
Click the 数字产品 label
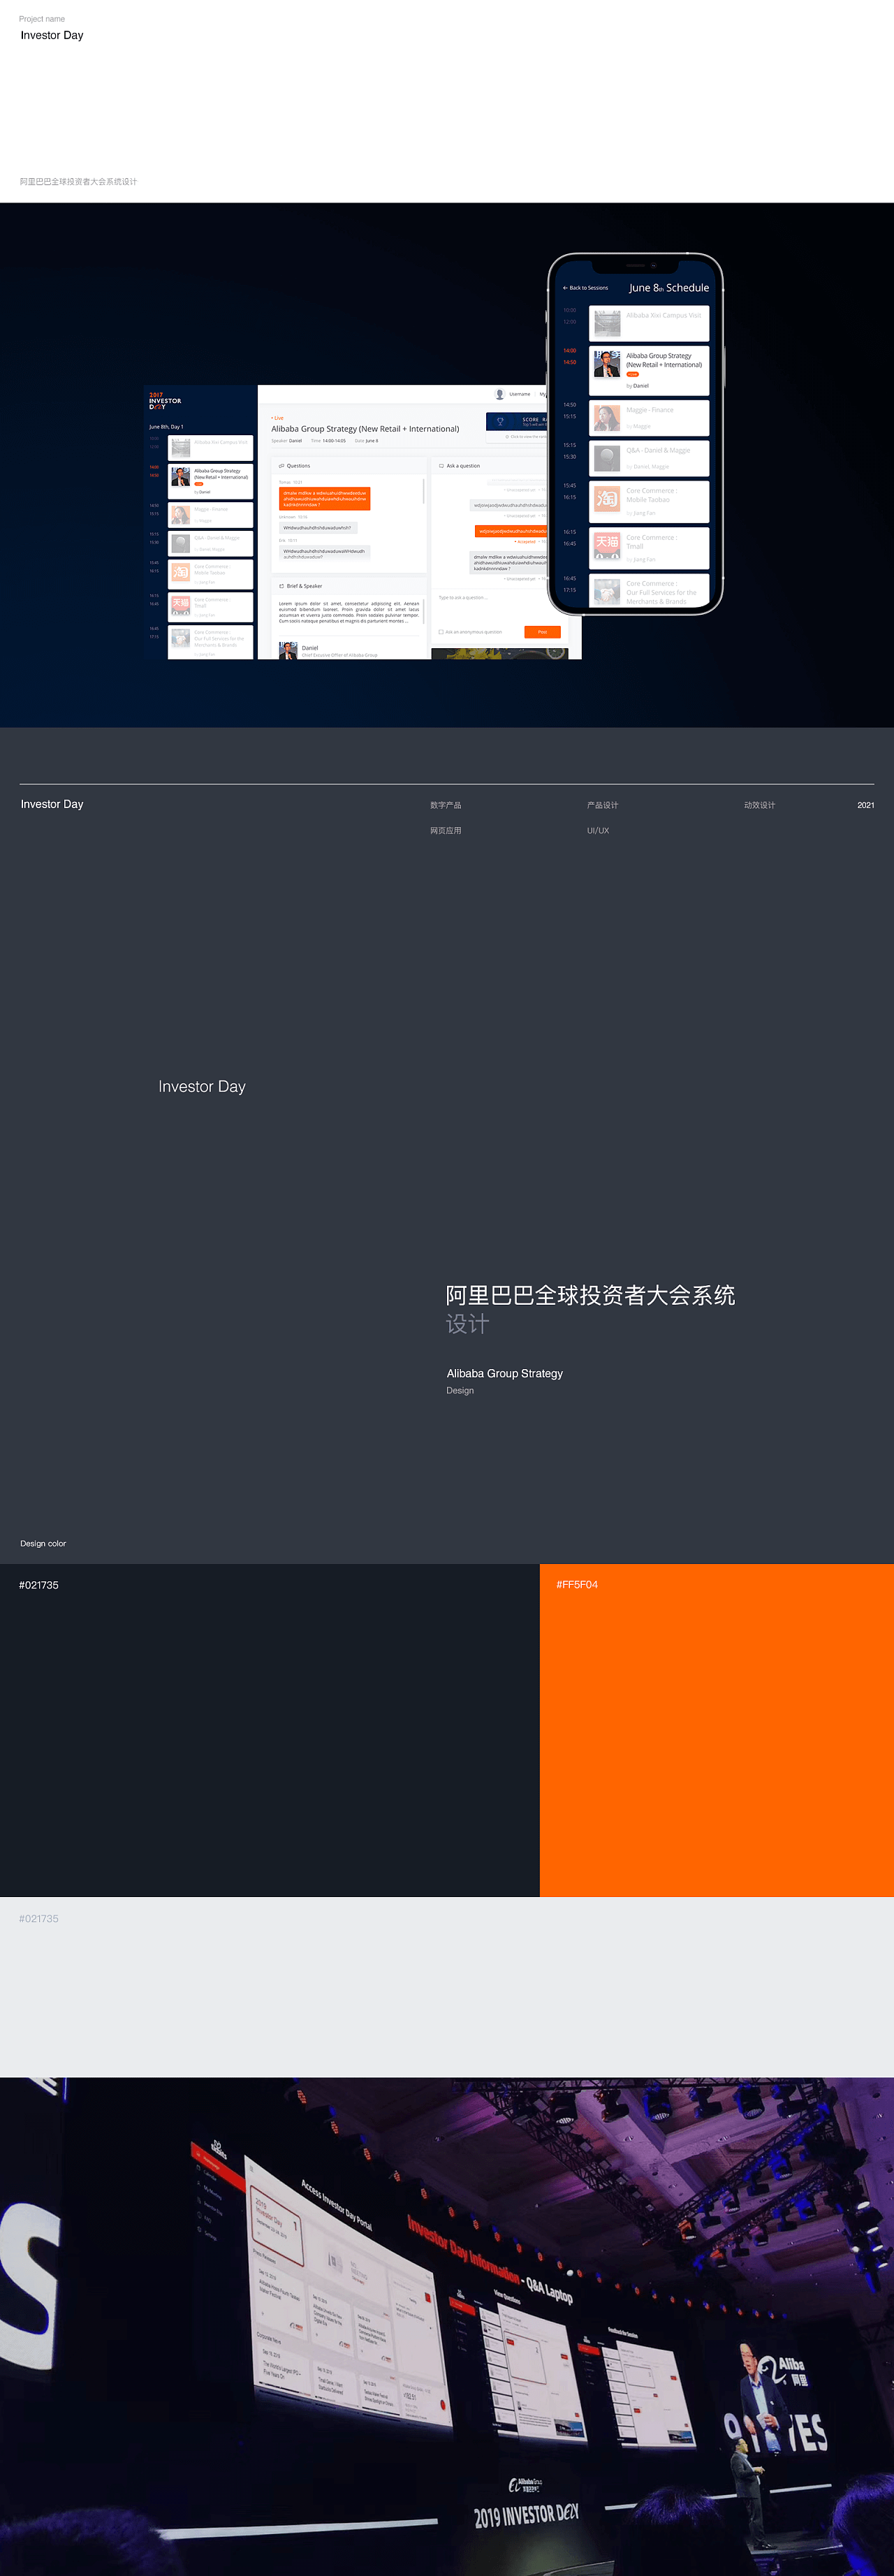pyautogui.click(x=446, y=805)
